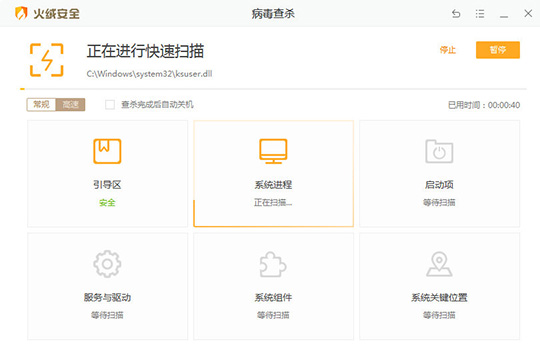This screenshot has width=540, height=360.
Task: Pause the scan with 暂停 button
Action: (498, 50)
